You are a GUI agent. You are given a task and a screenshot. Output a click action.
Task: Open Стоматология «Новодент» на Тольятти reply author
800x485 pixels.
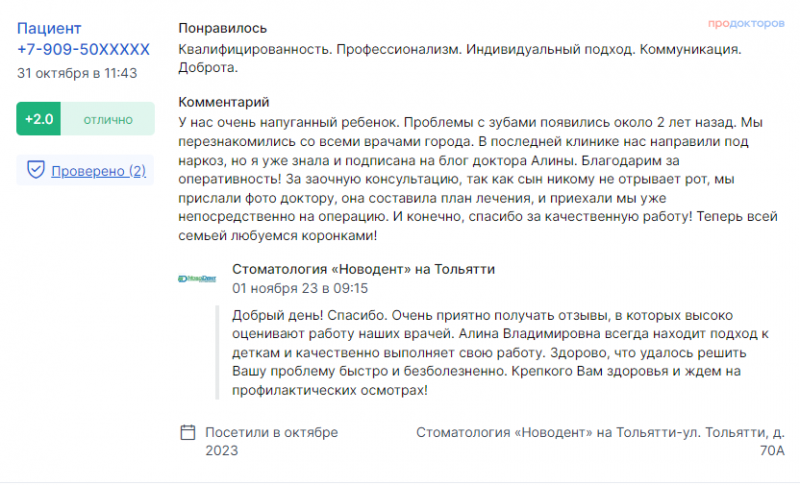tap(363, 269)
